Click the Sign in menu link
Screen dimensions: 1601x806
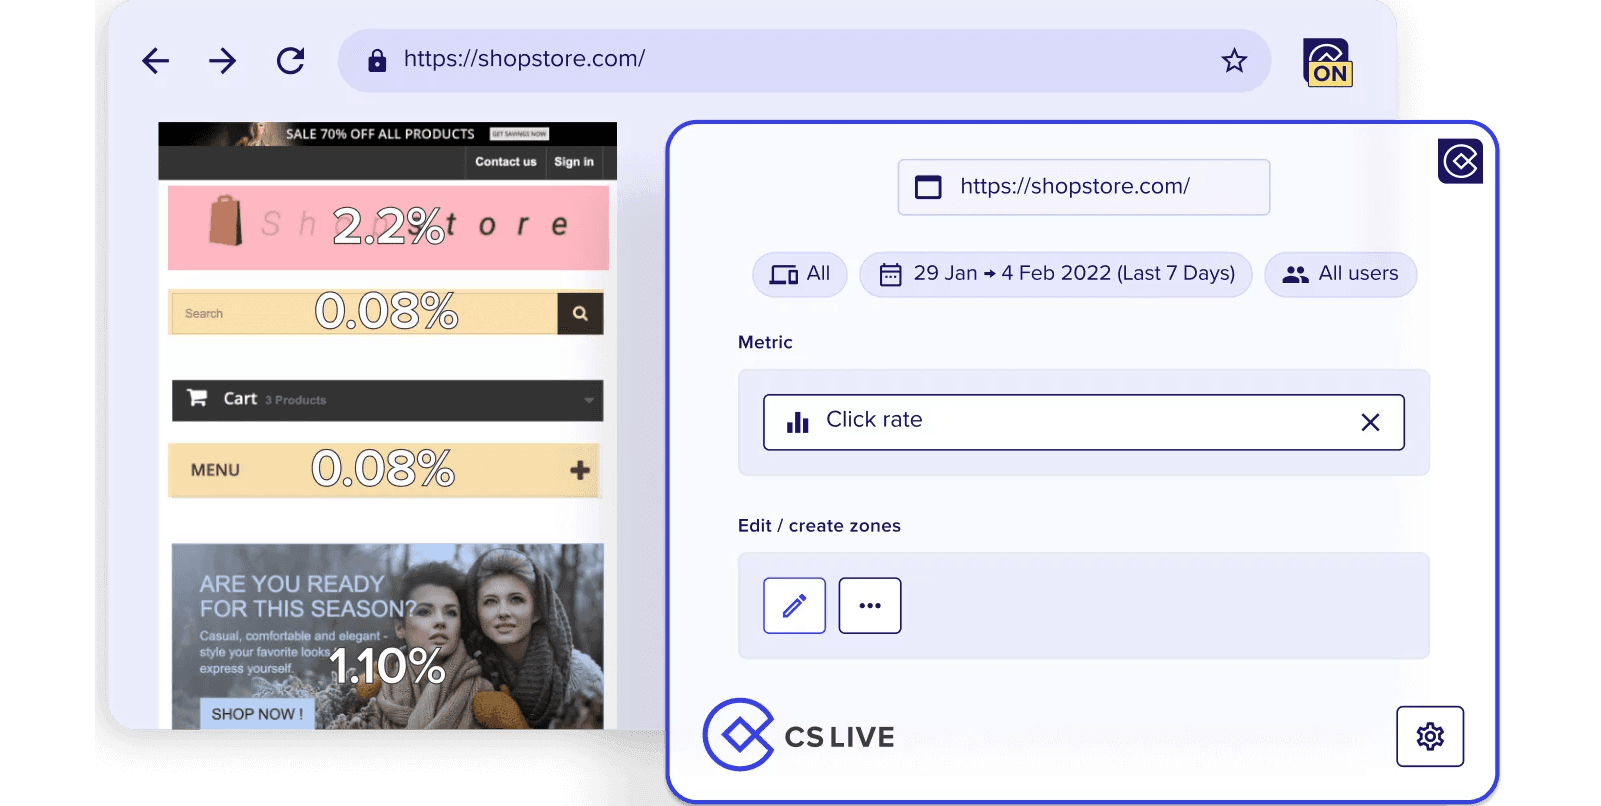(574, 162)
